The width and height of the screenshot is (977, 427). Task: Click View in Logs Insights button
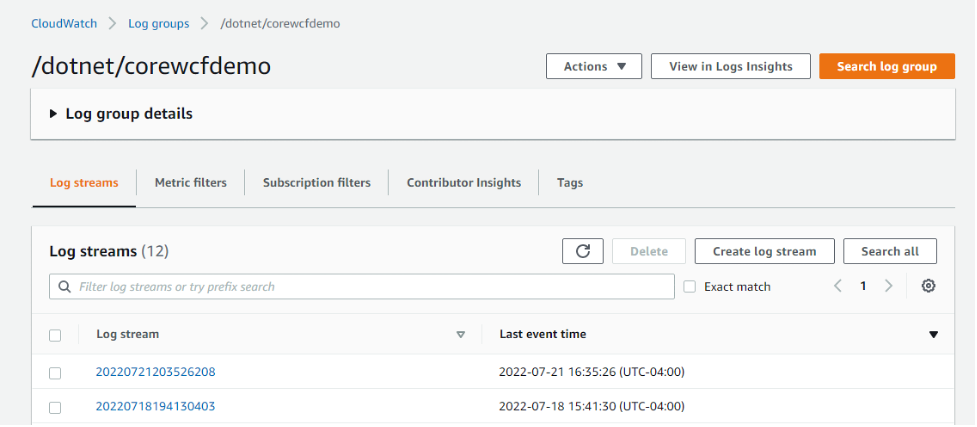(730, 66)
